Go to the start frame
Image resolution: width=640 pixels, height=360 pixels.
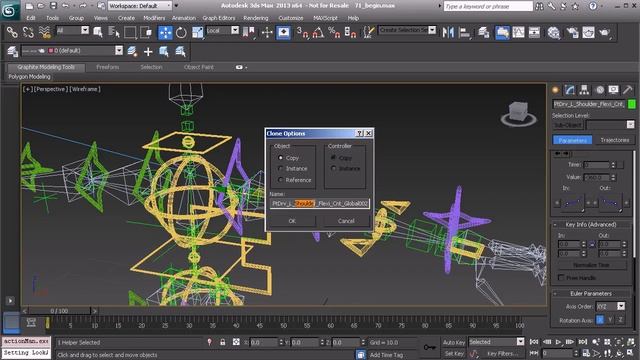[534, 342]
